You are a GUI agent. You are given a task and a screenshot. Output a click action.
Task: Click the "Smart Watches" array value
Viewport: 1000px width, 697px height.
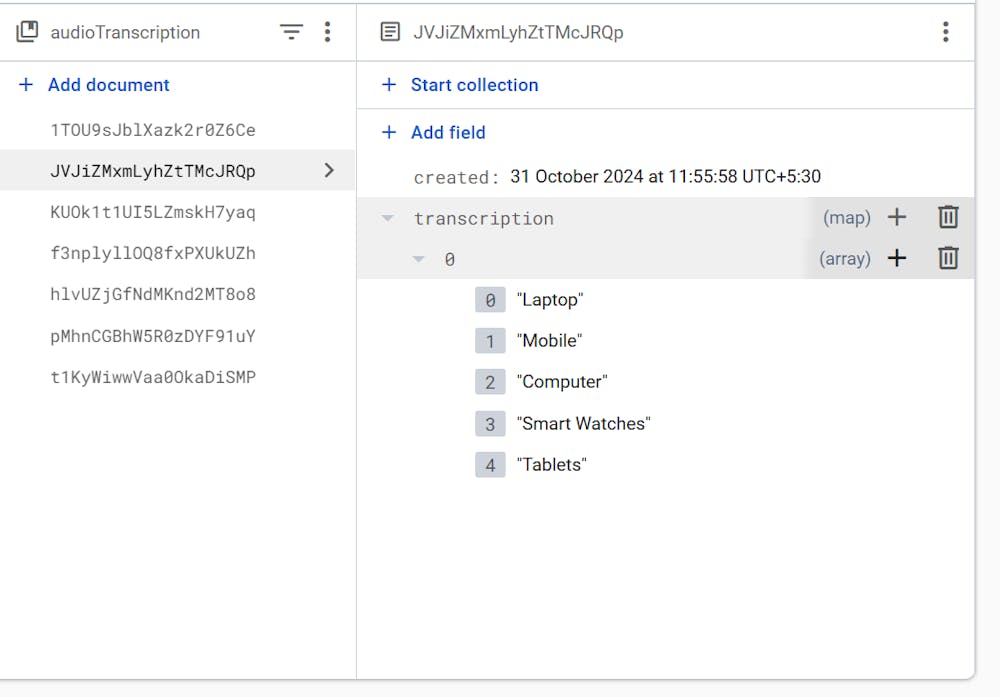click(x=584, y=423)
